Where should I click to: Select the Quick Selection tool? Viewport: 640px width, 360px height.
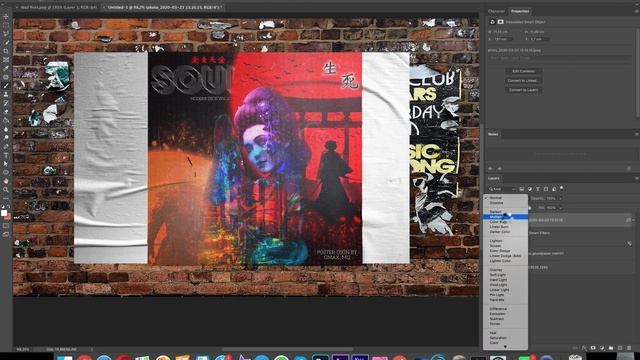(x=6, y=42)
